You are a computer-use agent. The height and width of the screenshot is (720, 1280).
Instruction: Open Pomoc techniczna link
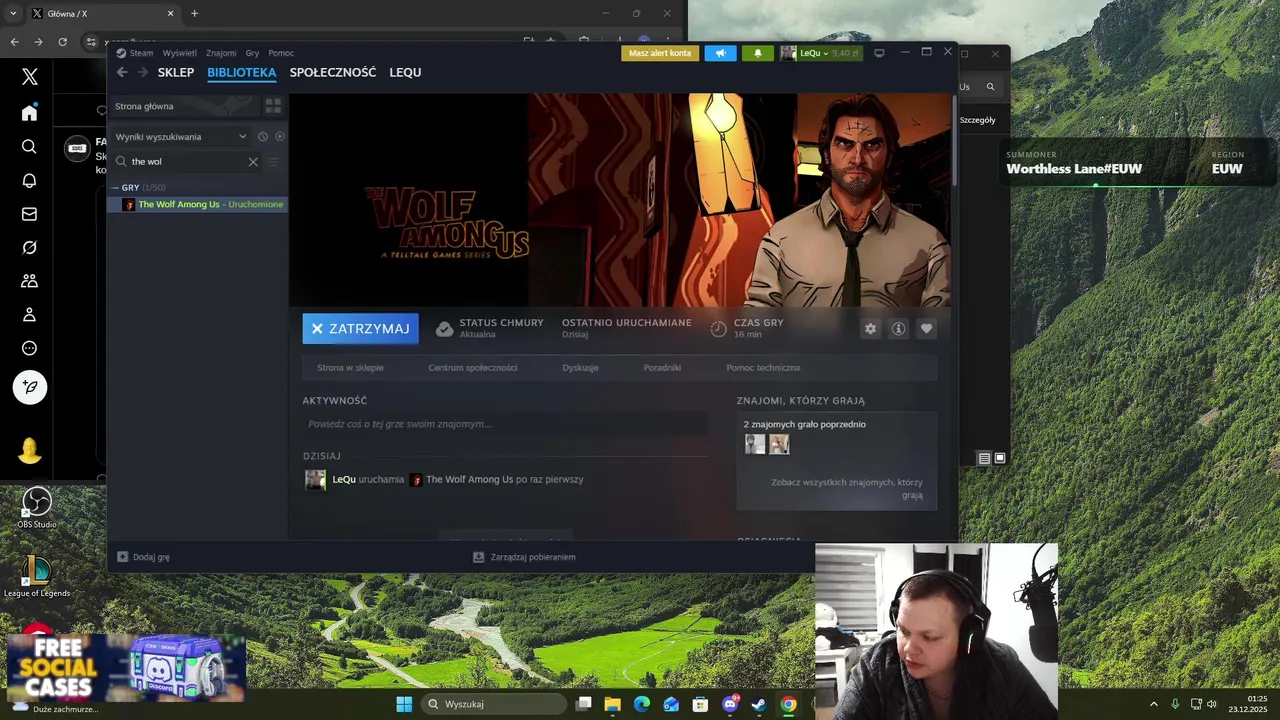click(x=763, y=368)
